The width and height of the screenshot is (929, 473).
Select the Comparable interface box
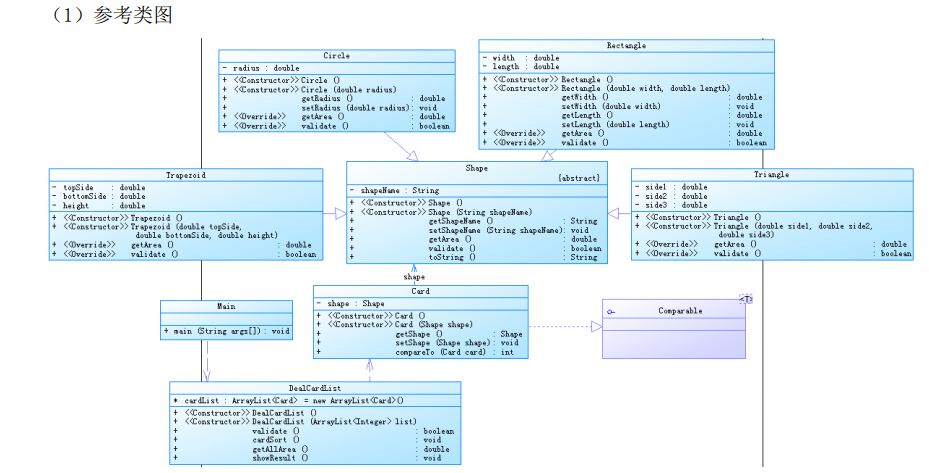tap(674, 328)
